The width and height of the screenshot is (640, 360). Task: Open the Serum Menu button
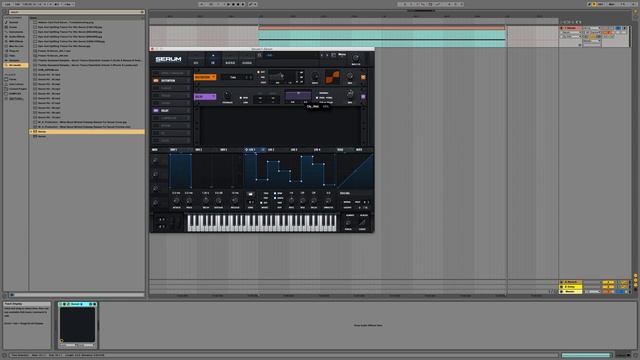[342, 54]
